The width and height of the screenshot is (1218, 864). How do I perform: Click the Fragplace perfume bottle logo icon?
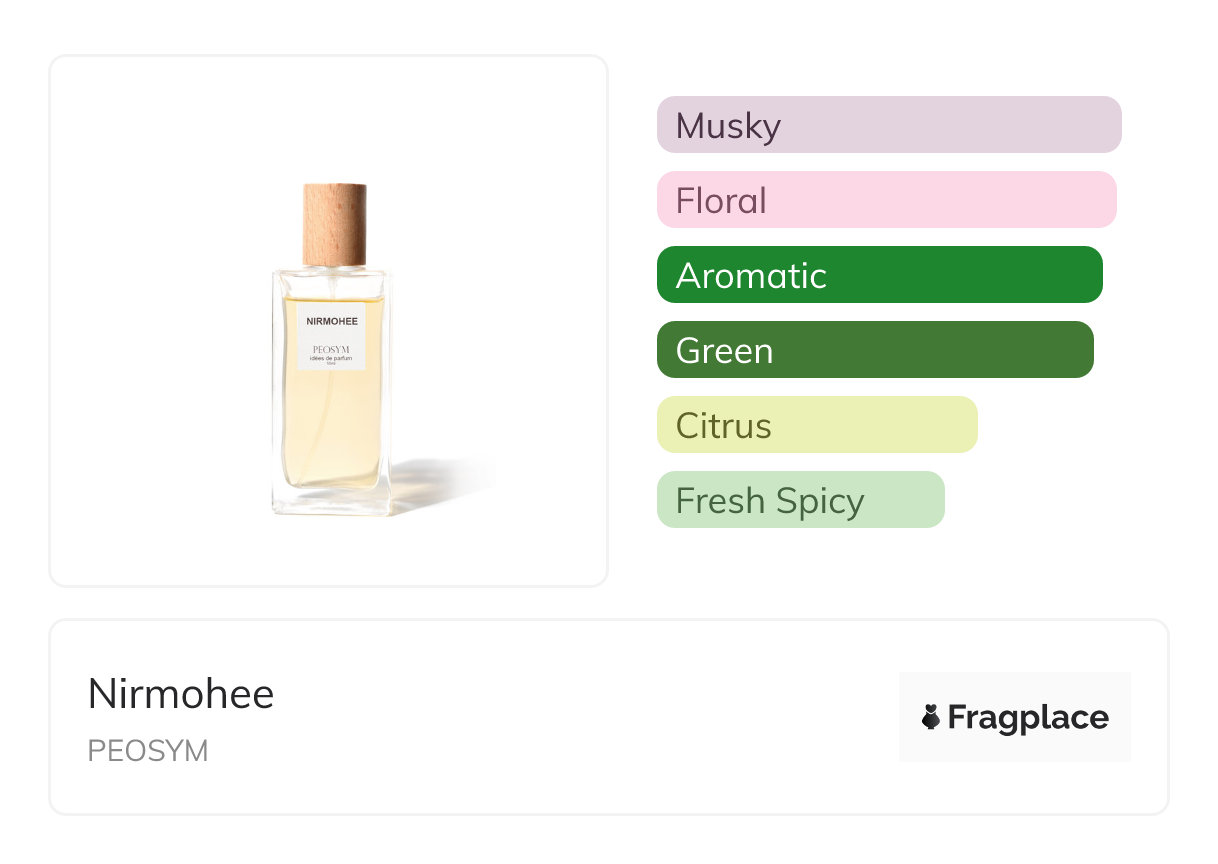(x=931, y=717)
